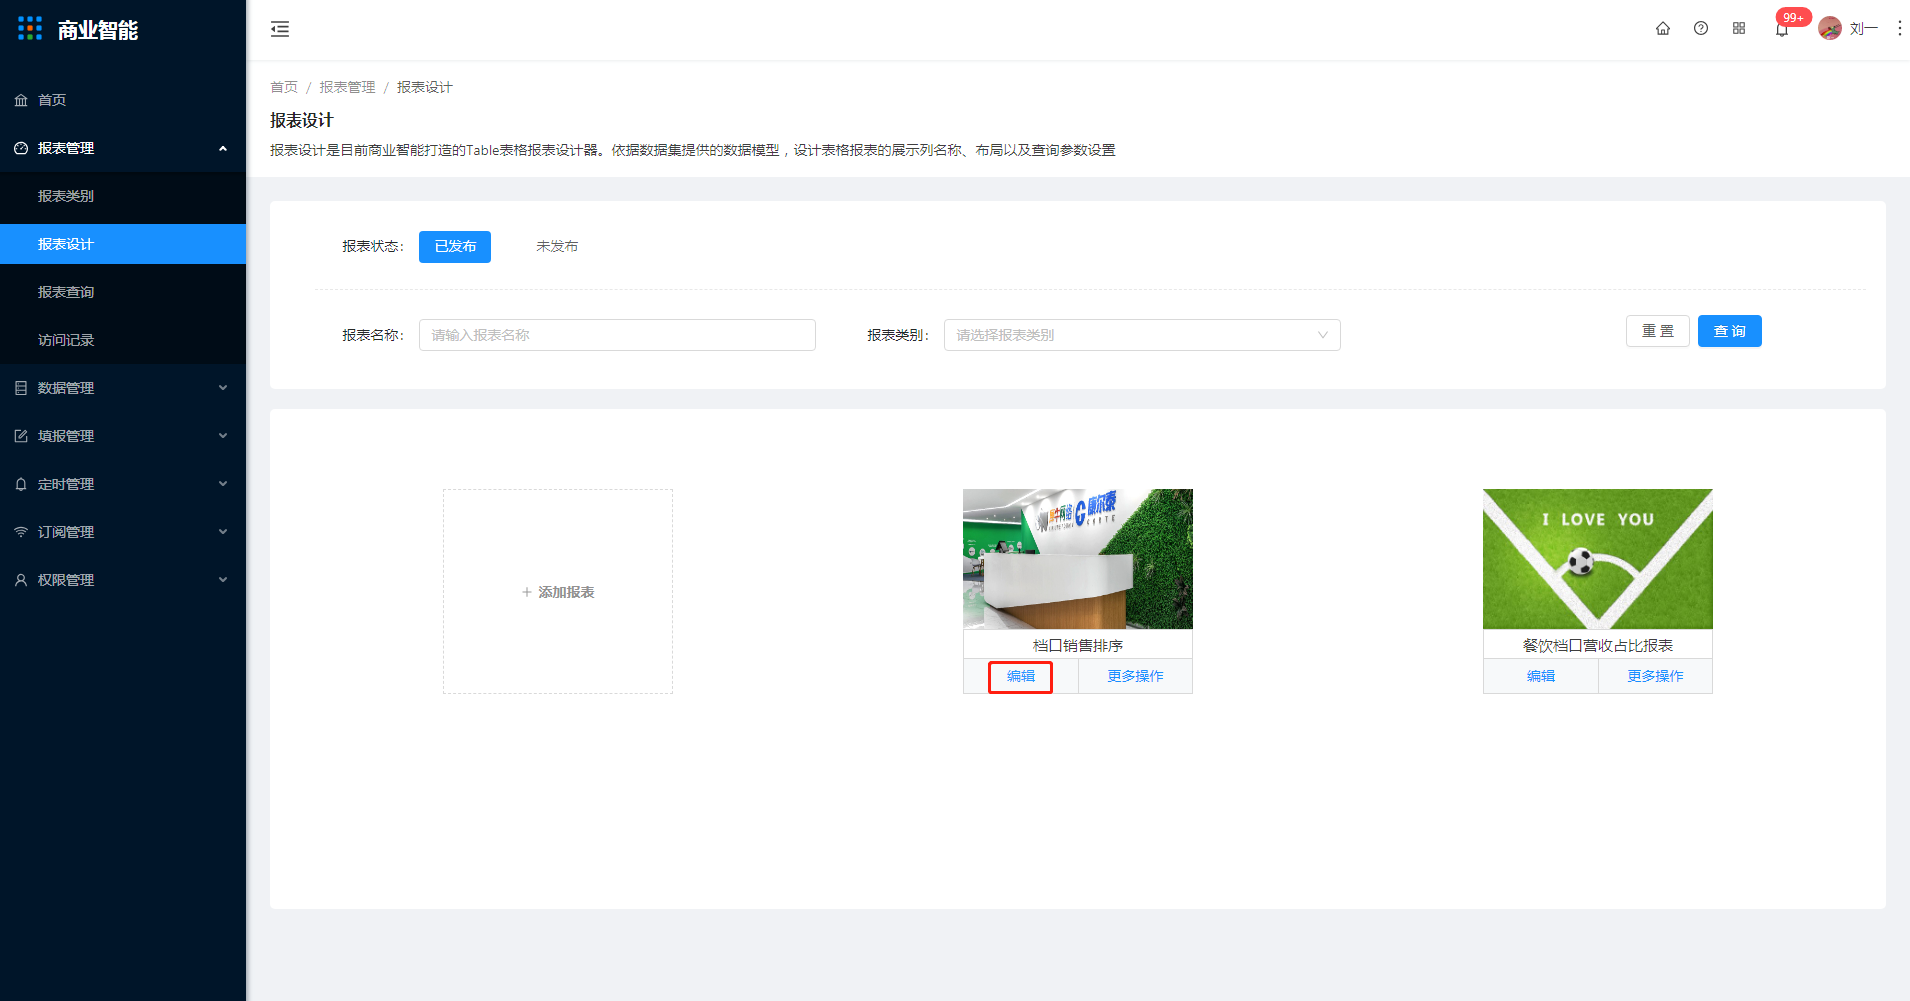Open 更多操作 for 档口销售排序
Image resolution: width=1910 pixels, height=1001 pixels.
(x=1135, y=676)
